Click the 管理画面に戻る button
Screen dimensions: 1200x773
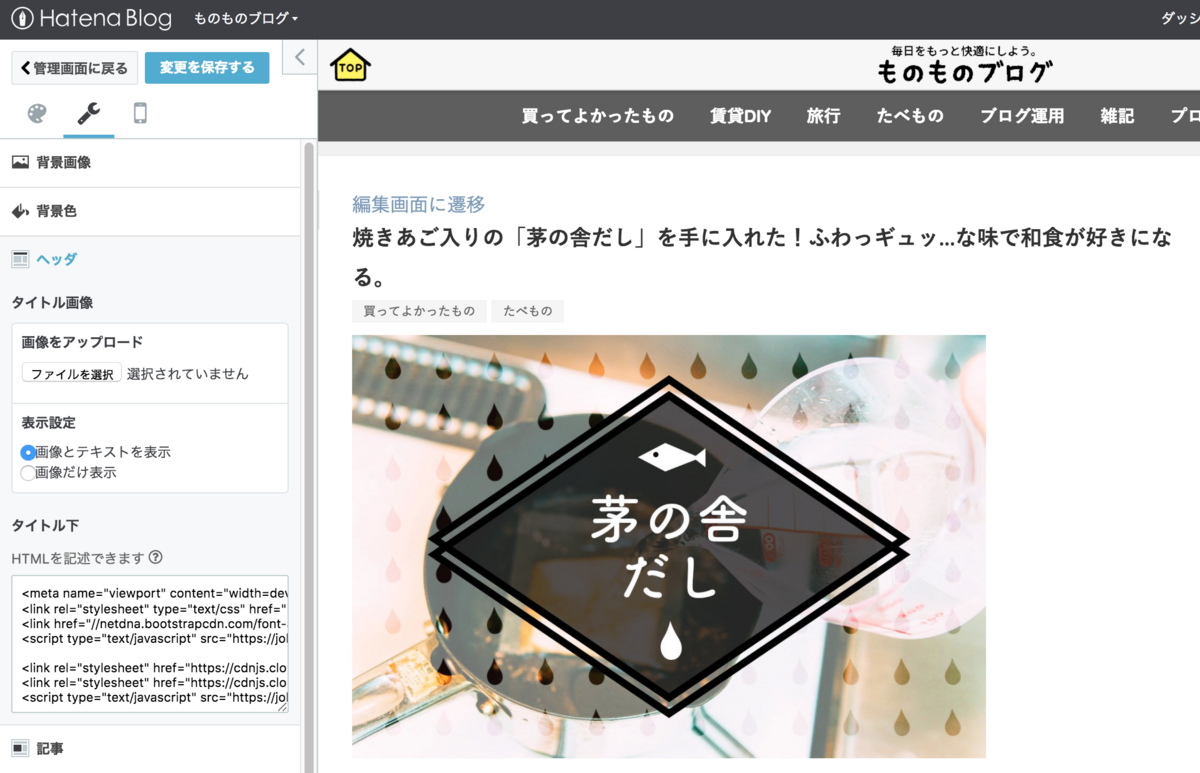[75, 68]
